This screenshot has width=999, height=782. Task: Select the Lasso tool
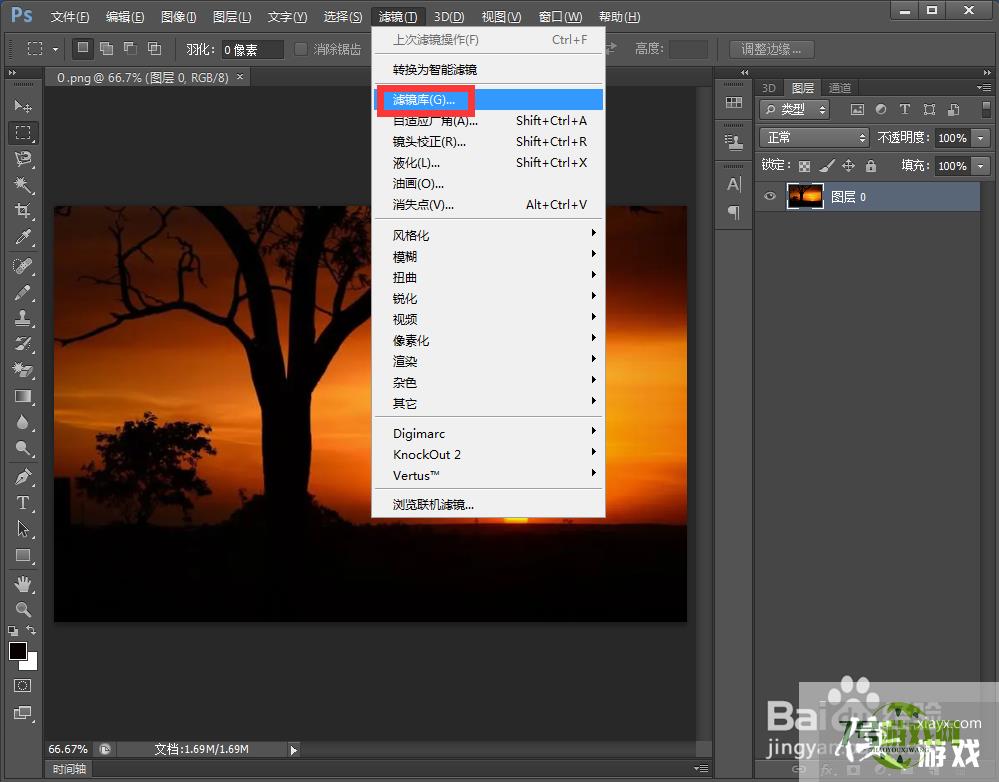[x=23, y=159]
